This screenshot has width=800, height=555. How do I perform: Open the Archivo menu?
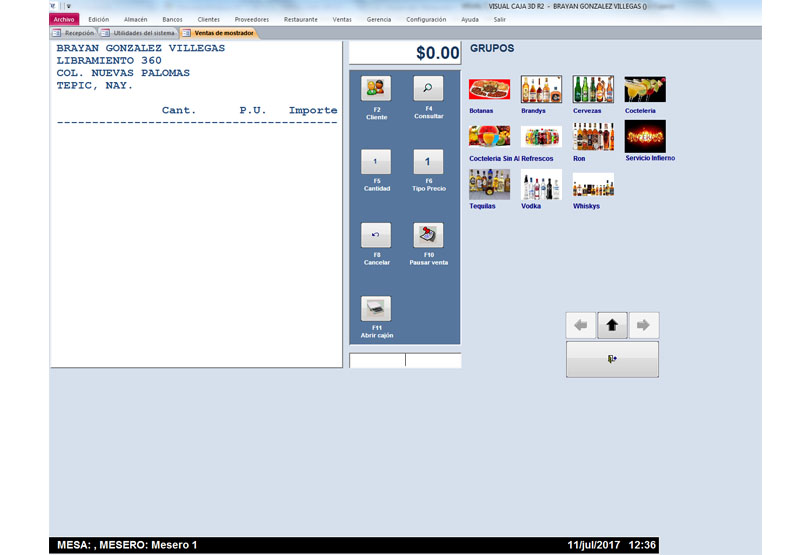coord(63,19)
